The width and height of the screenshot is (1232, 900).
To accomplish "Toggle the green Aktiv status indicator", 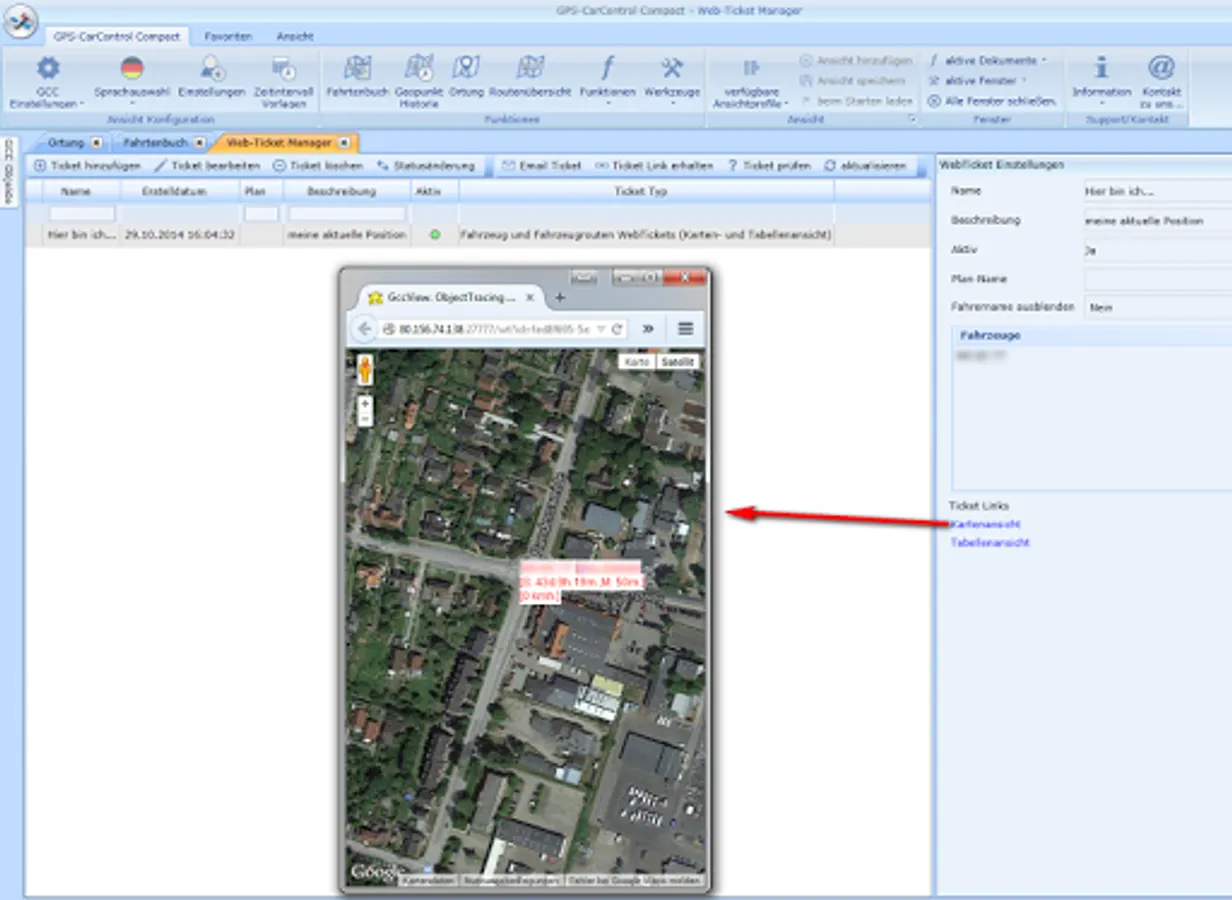I will [434, 235].
